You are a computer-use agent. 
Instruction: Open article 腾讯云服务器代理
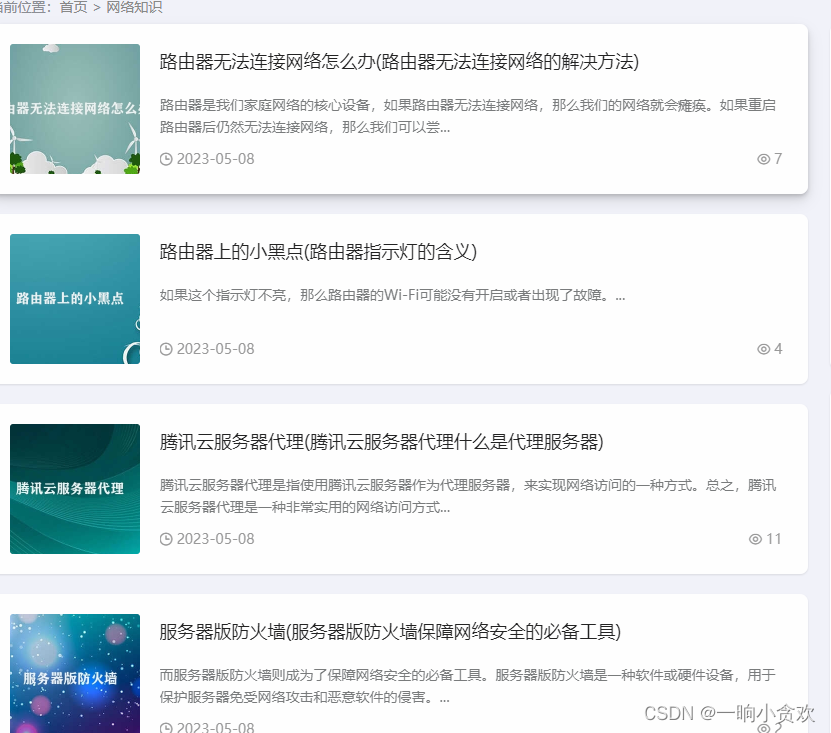(384, 442)
